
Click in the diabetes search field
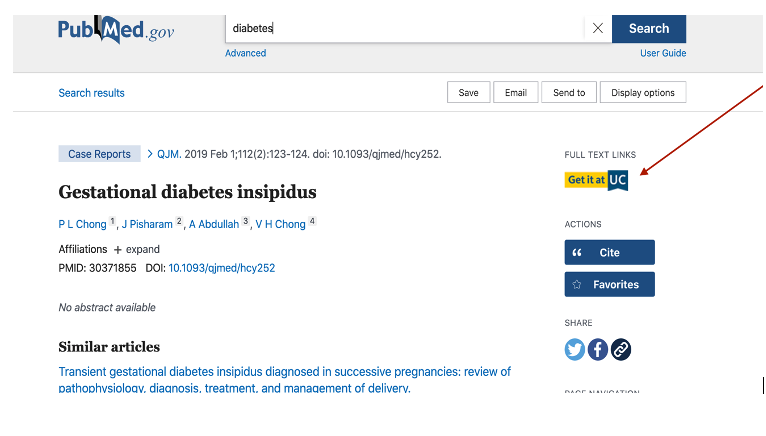404,28
